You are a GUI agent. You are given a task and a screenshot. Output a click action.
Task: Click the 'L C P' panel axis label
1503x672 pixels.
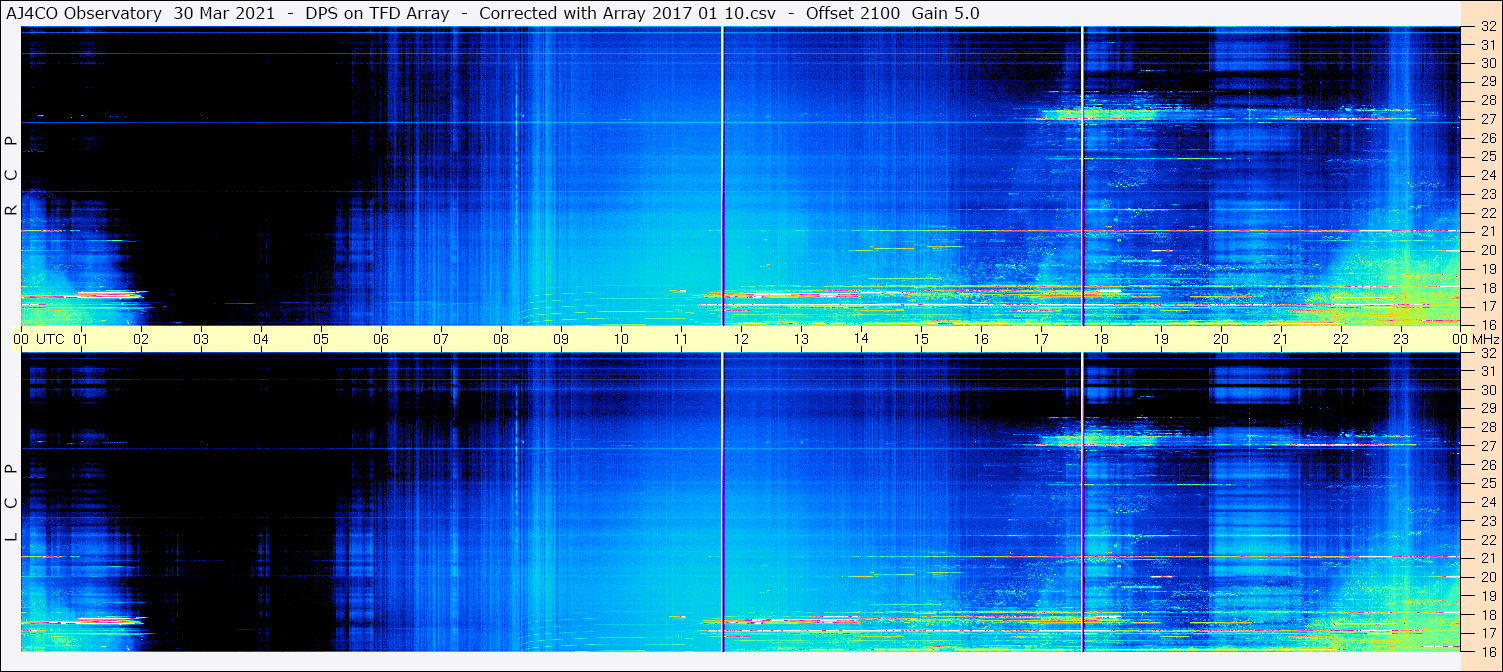click(12, 502)
